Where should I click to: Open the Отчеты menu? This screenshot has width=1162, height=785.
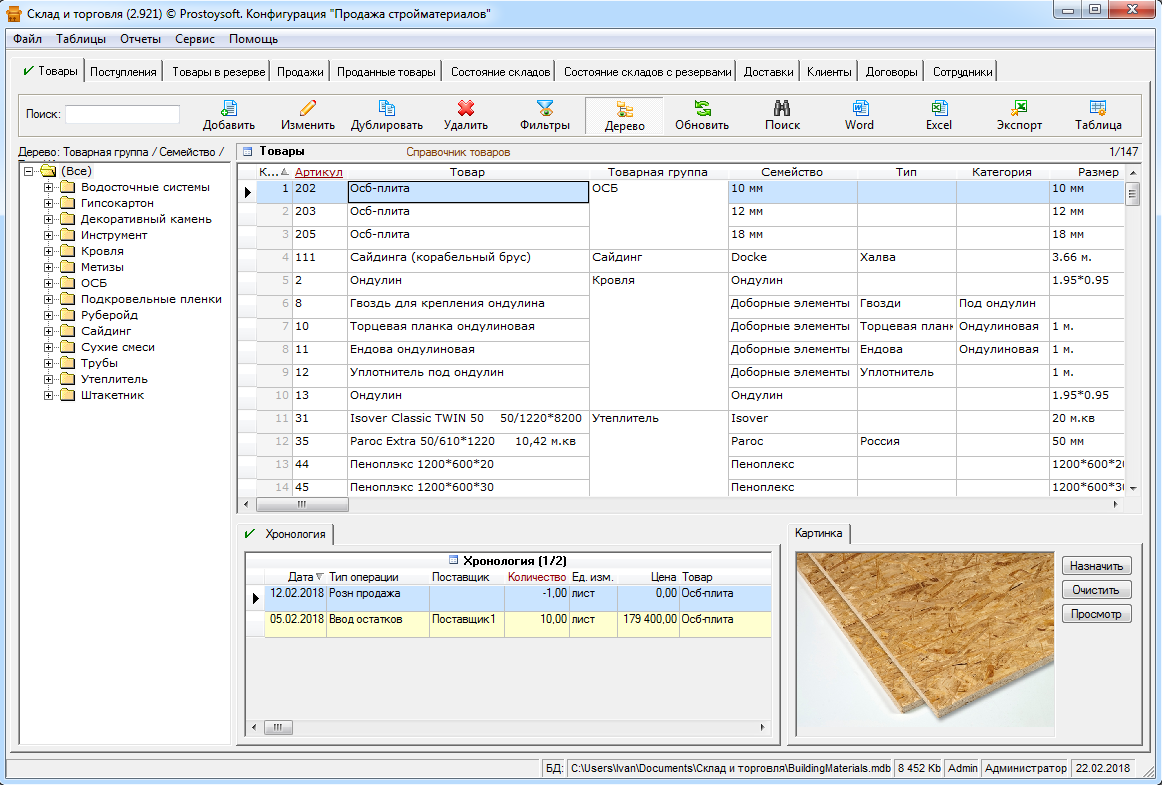140,39
